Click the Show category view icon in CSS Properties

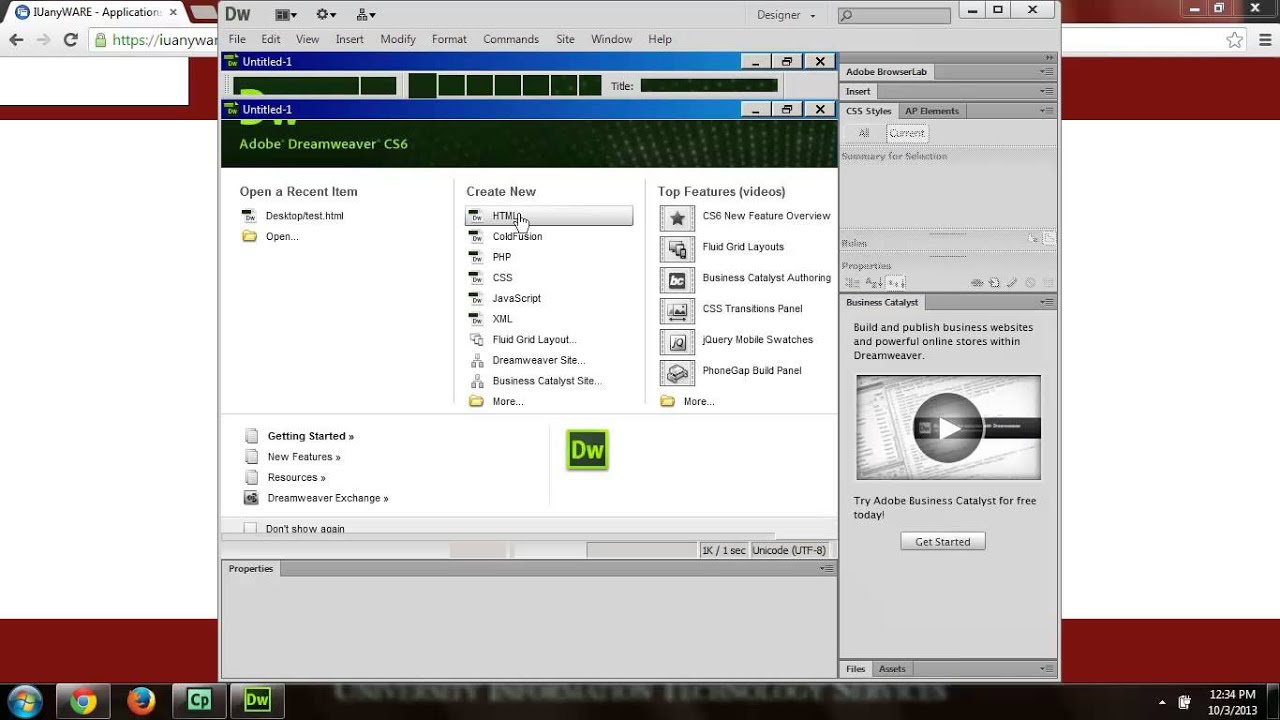[852, 283]
